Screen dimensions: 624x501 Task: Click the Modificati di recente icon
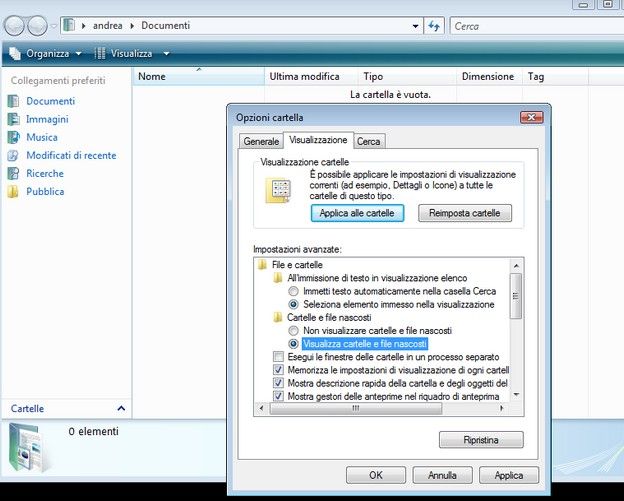[13, 155]
